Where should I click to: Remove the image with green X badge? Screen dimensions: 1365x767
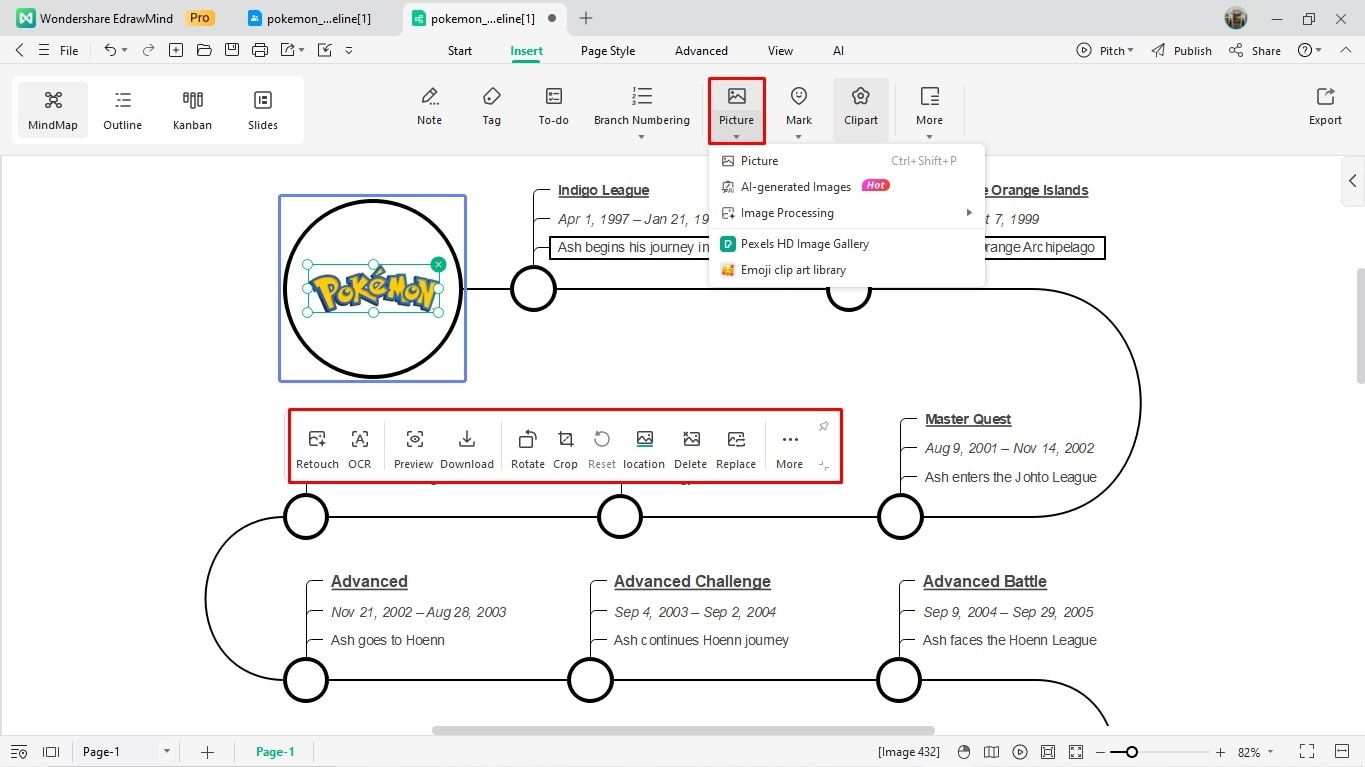pyautogui.click(x=438, y=264)
